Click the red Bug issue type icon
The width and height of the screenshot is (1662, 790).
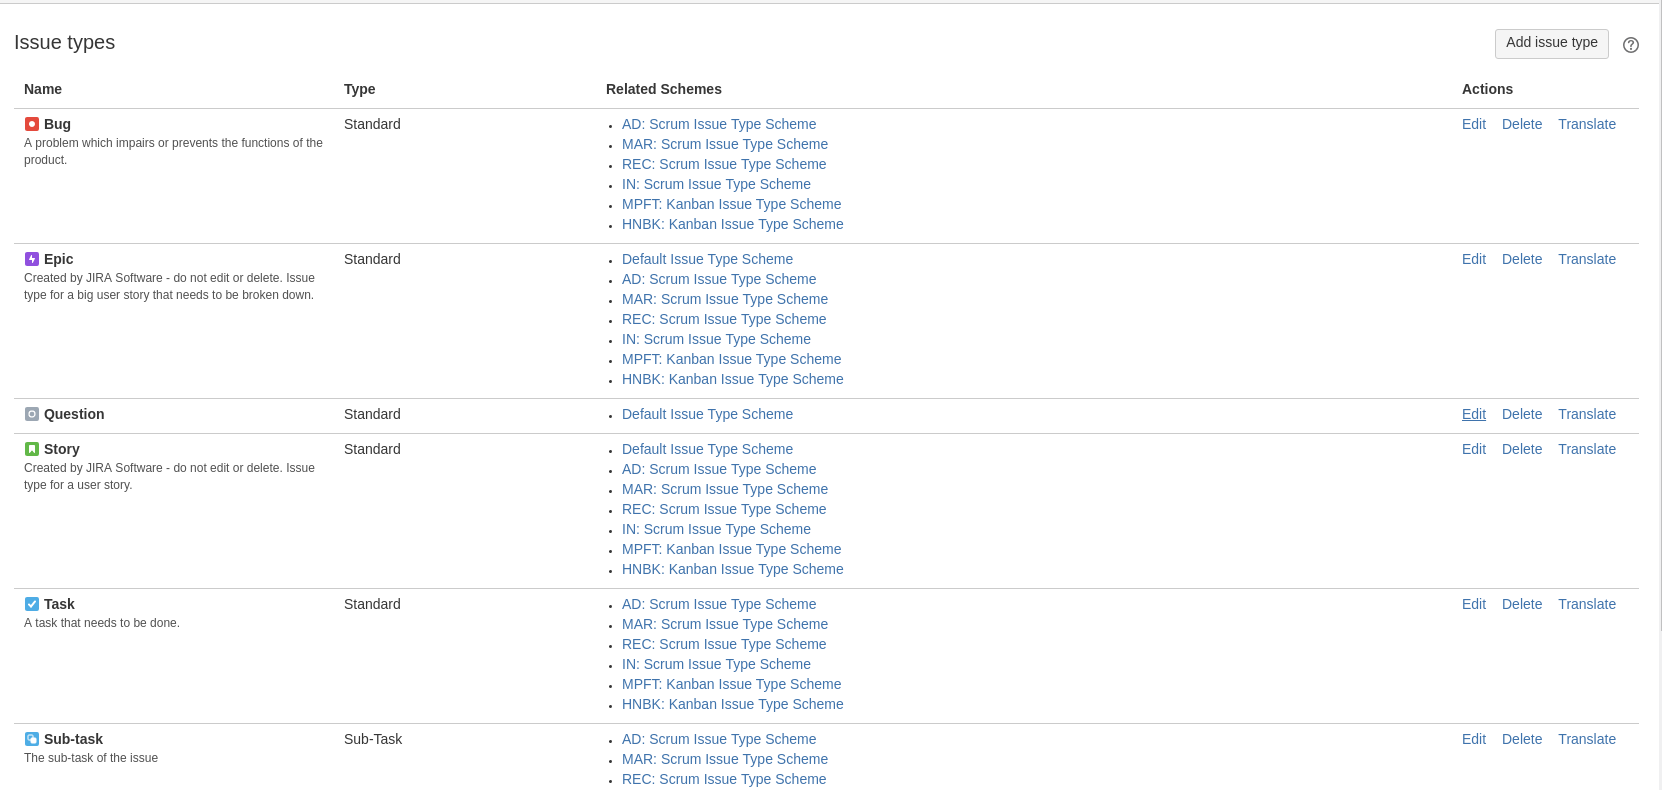pos(32,124)
